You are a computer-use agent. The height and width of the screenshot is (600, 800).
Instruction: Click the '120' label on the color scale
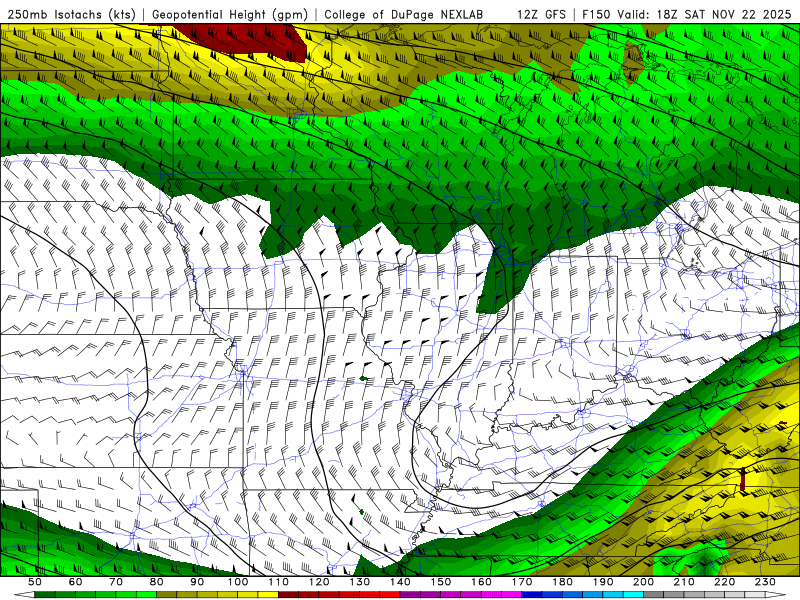tap(319, 582)
